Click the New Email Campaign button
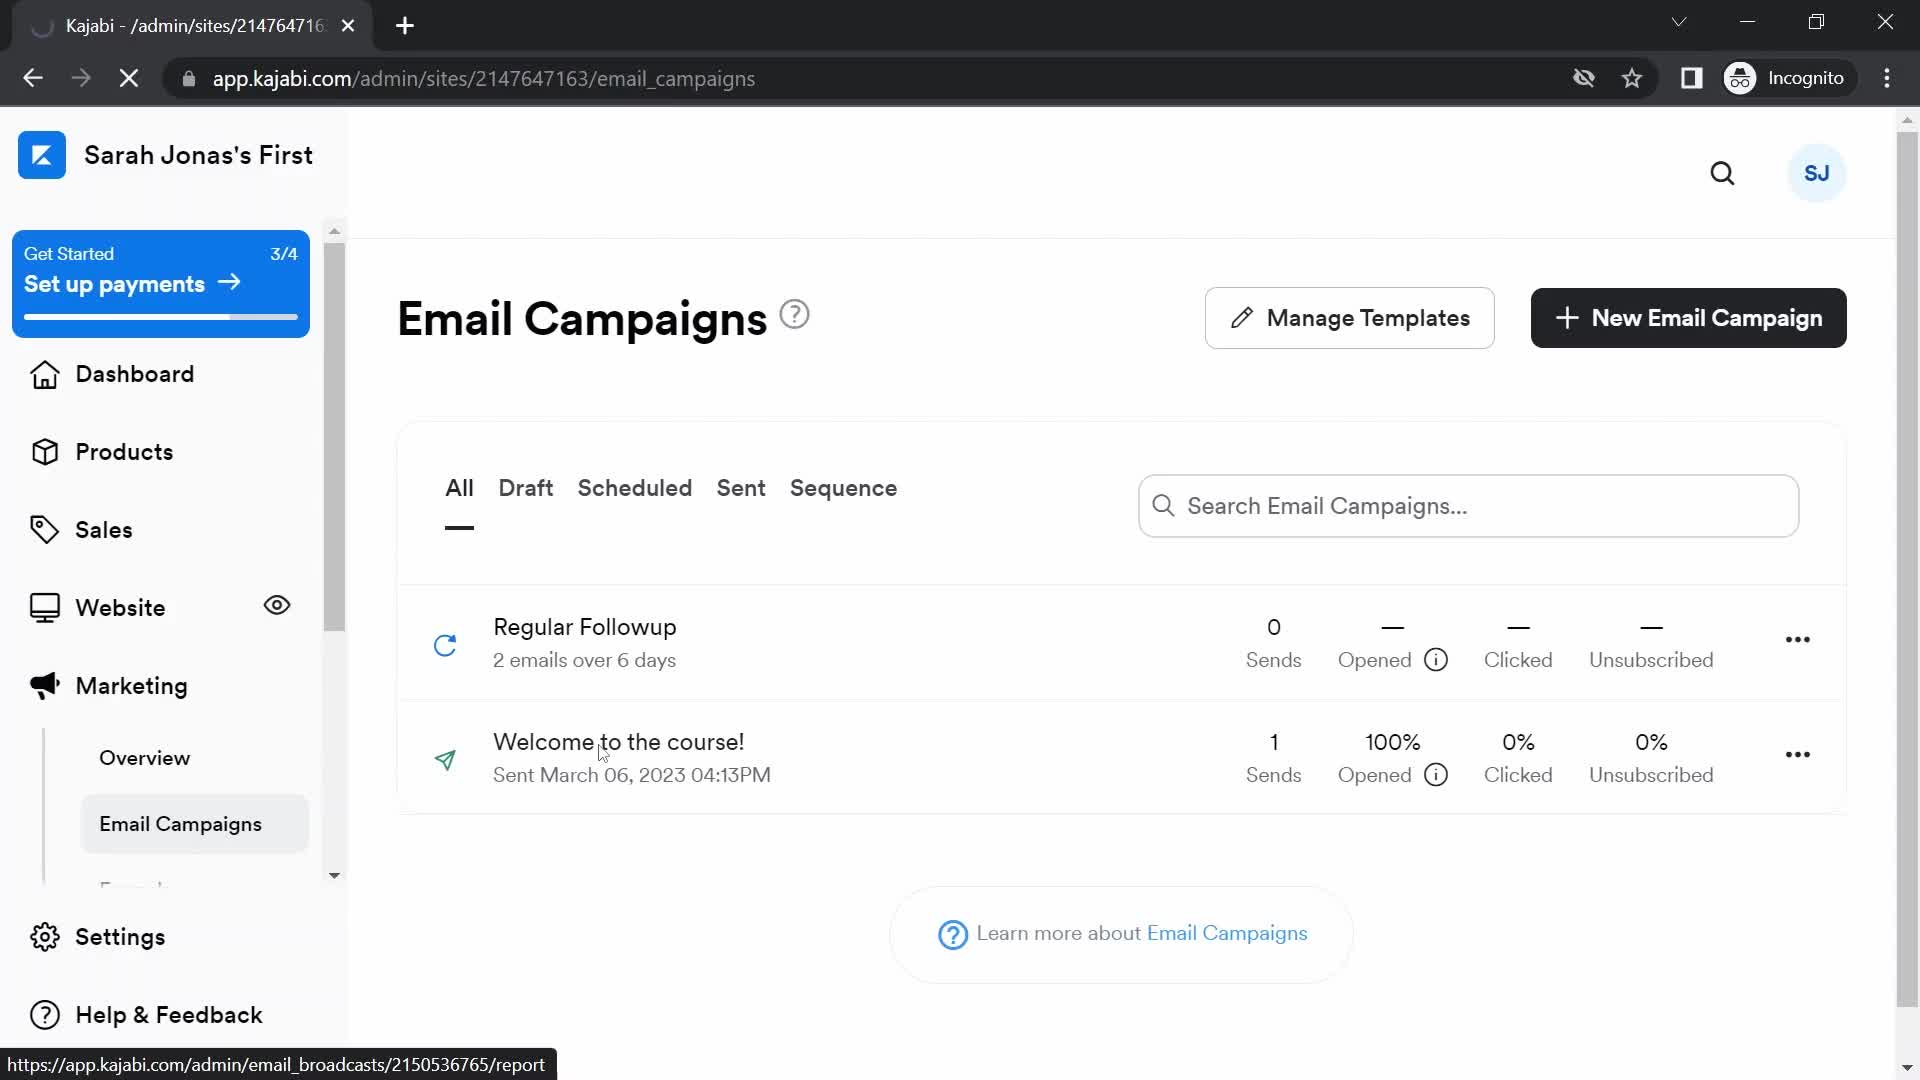The width and height of the screenshot is (1920, 1080). (1688, 318)
